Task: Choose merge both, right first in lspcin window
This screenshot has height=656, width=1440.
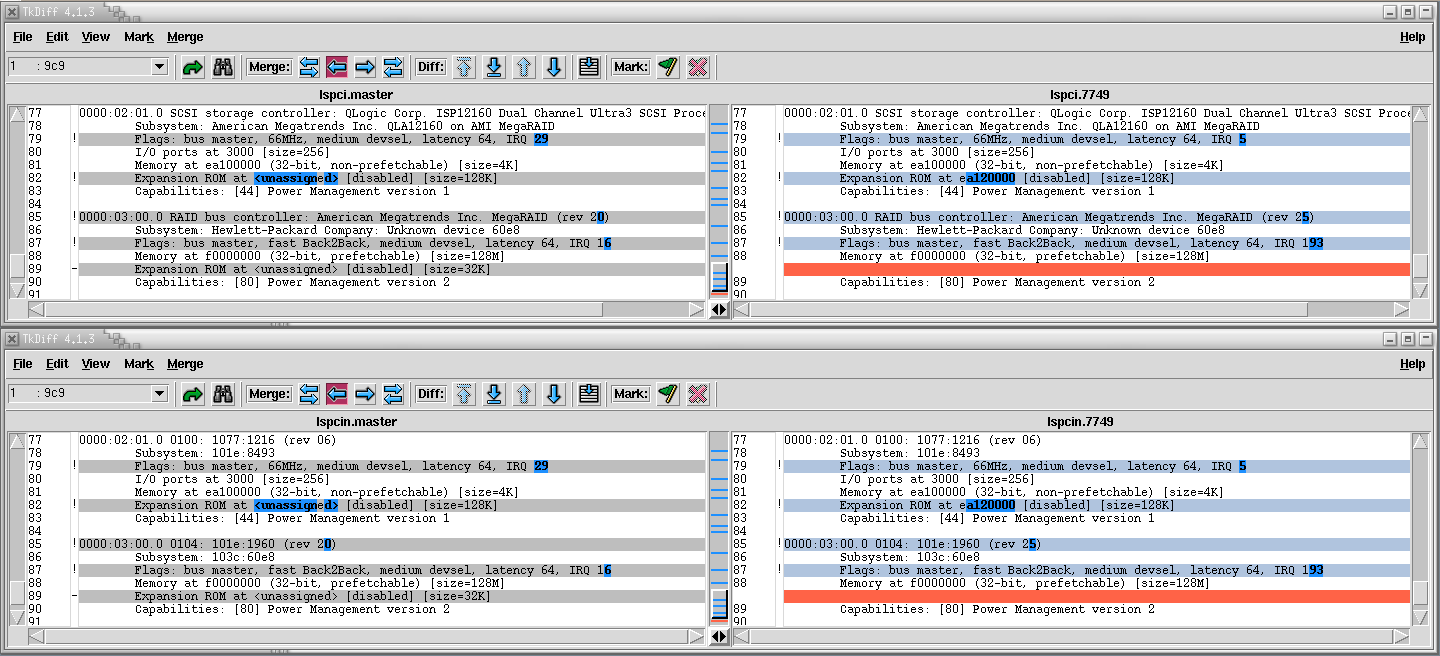Action: pos(393,394)
